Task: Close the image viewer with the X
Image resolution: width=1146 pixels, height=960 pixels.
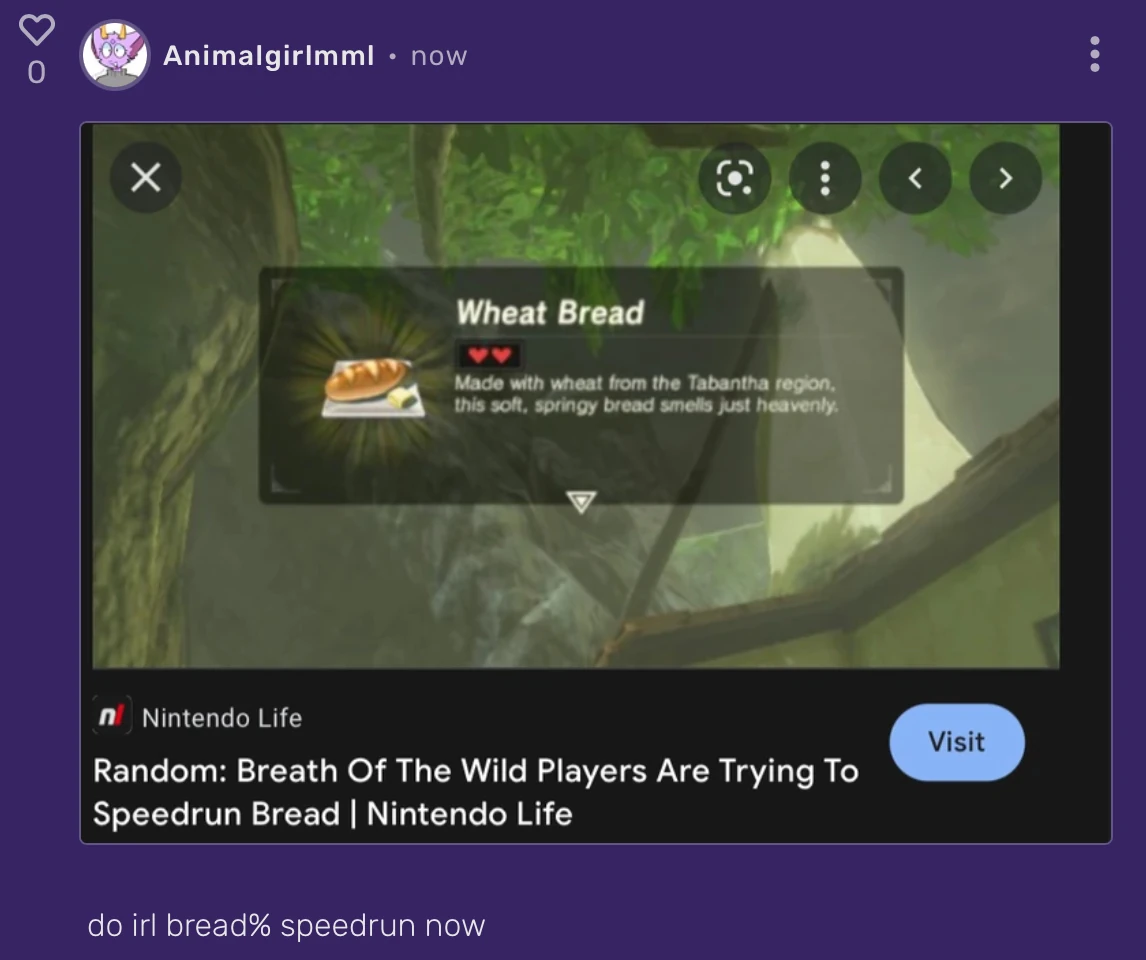Action: click(x=145, y=178)
